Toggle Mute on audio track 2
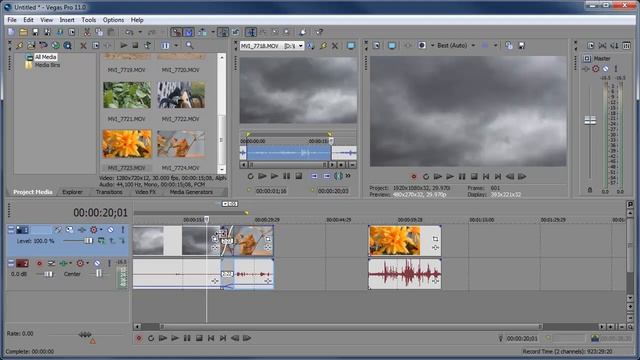The height and width of the screenshot is (360, 640). point(97,263)
